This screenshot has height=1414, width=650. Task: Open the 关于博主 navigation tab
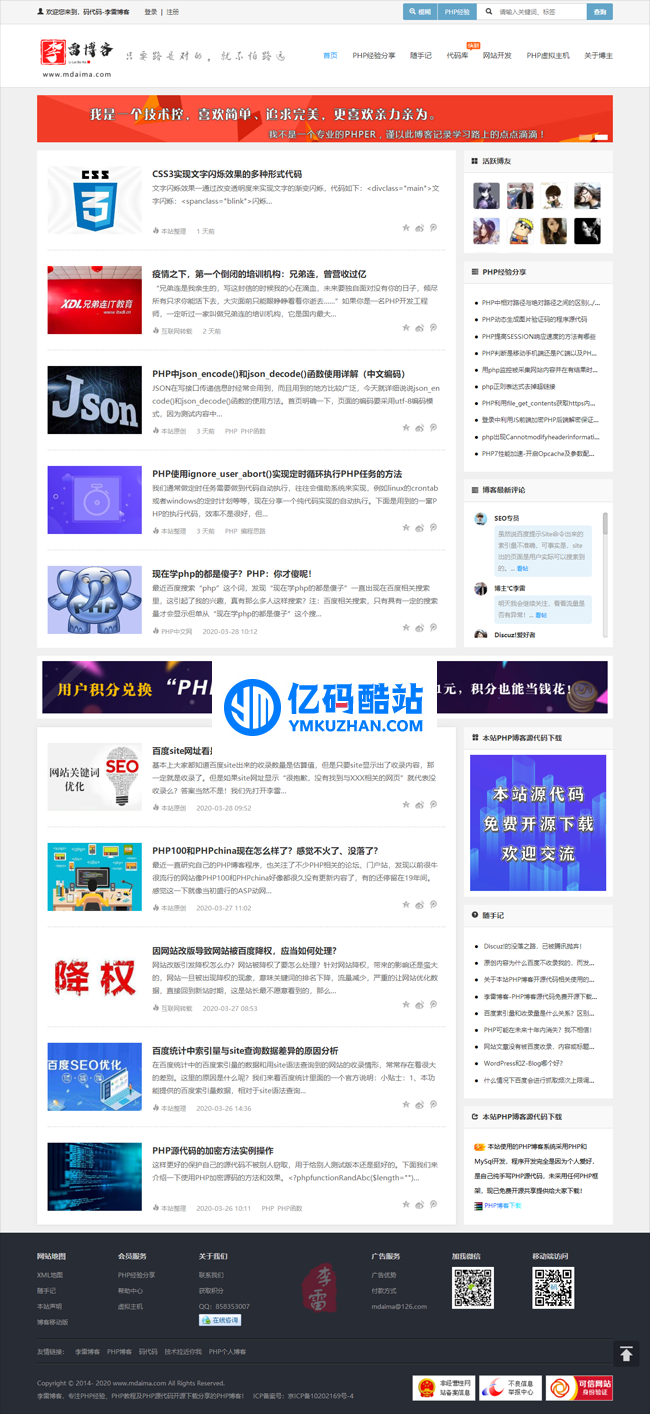[x=598, y=55]
